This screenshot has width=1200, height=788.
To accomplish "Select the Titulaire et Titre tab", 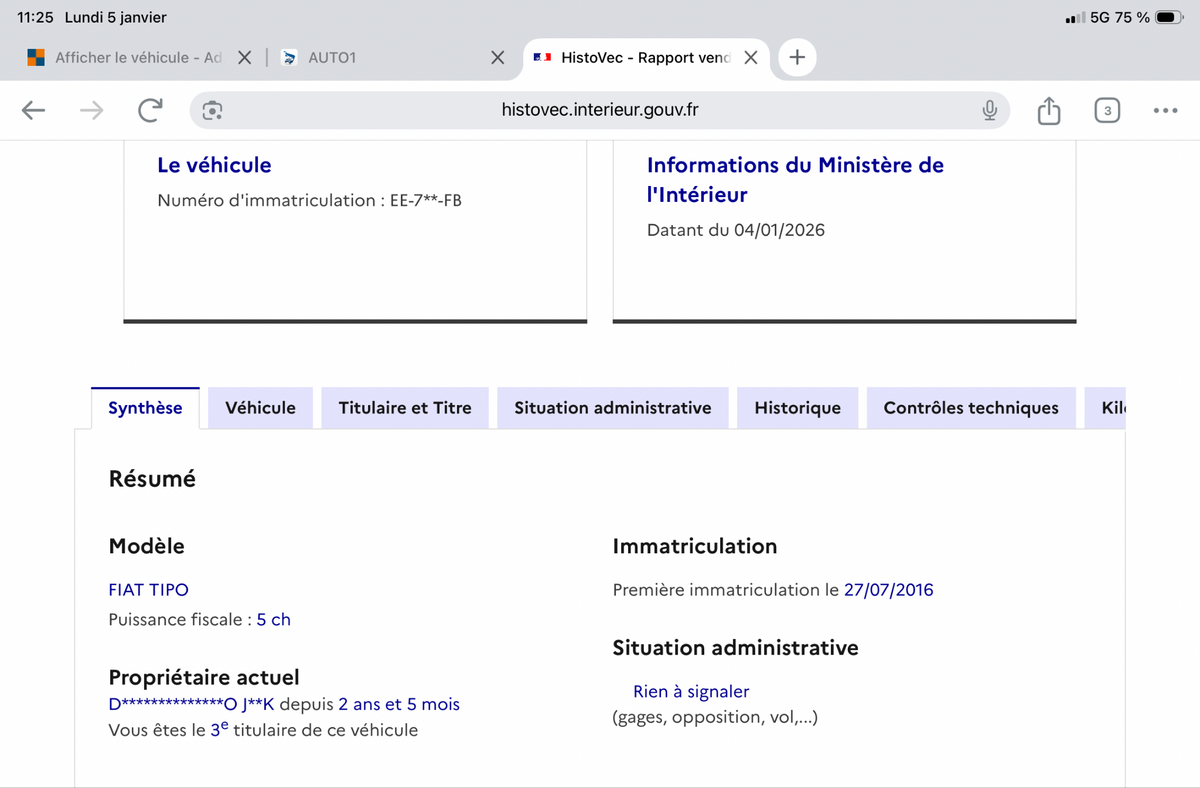I will (405, 408).
